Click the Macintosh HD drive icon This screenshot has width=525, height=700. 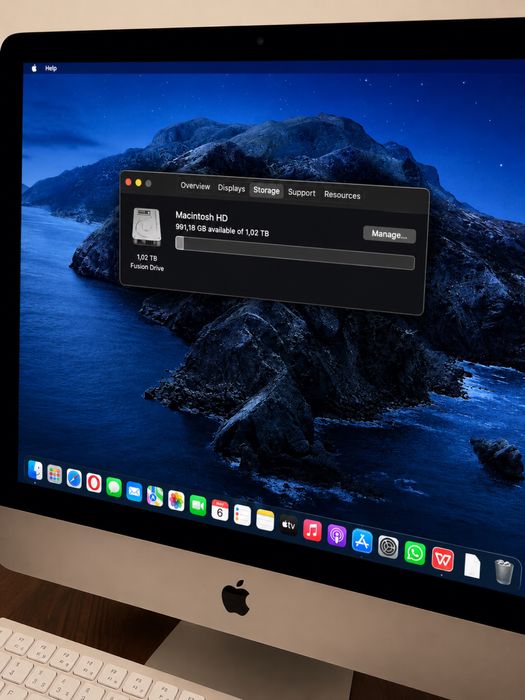tap(146, 227)
